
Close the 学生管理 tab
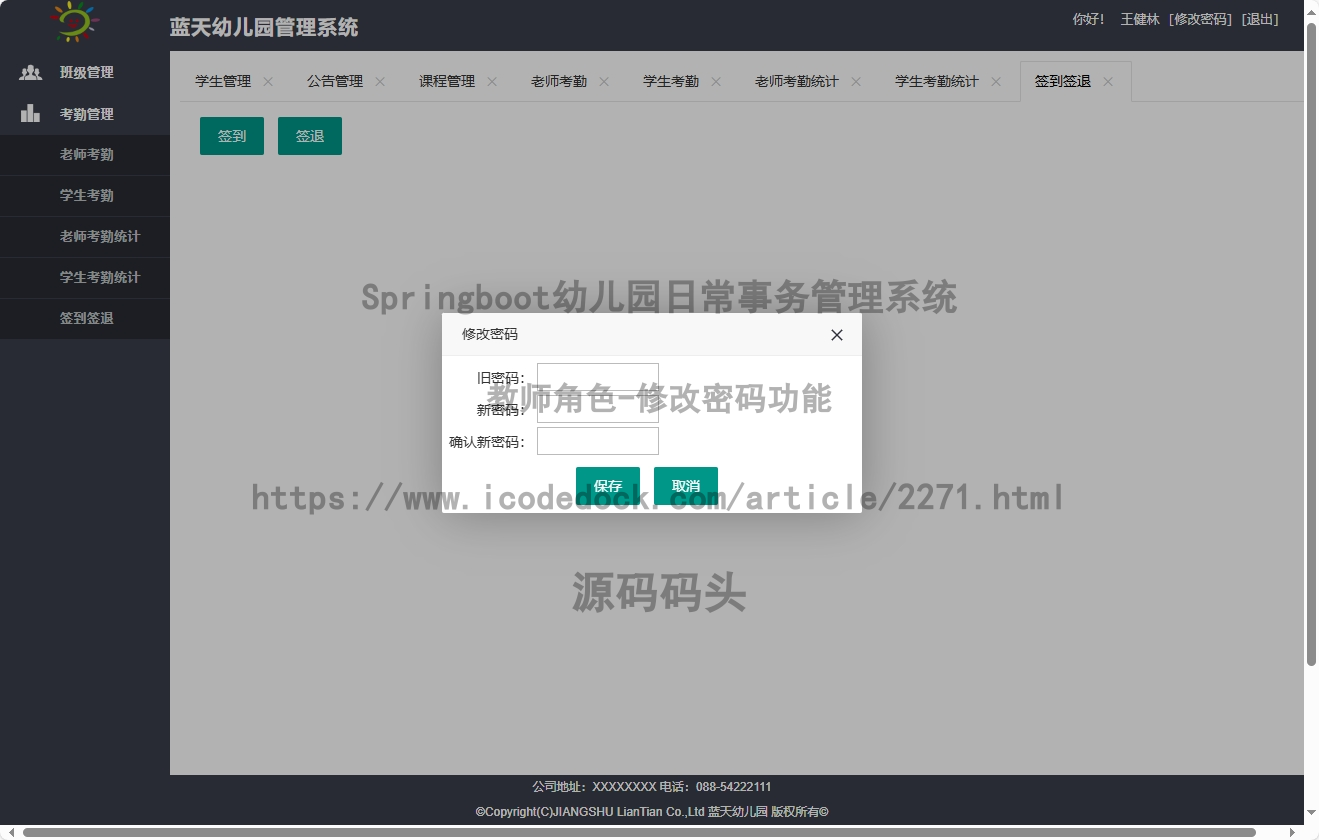pos(268,82)
